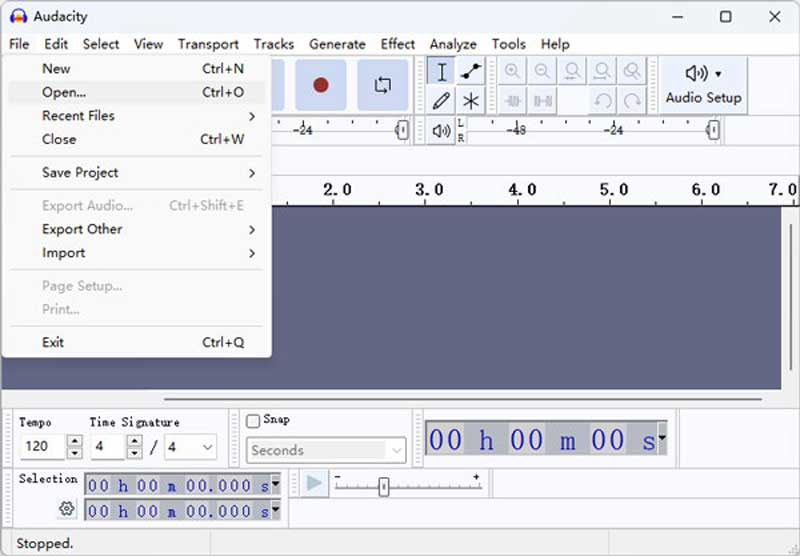Select the Envelope tool
The height and width of the screenshot is (556, 800).
tap(470, 71)
